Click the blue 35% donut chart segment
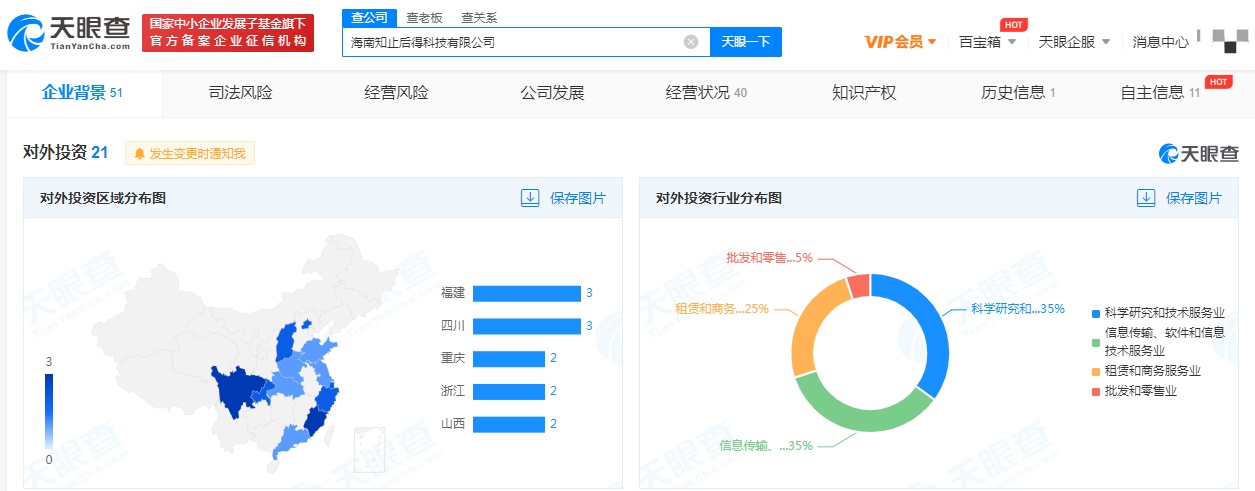1255x491 pixels. click(x=933, y=330)
